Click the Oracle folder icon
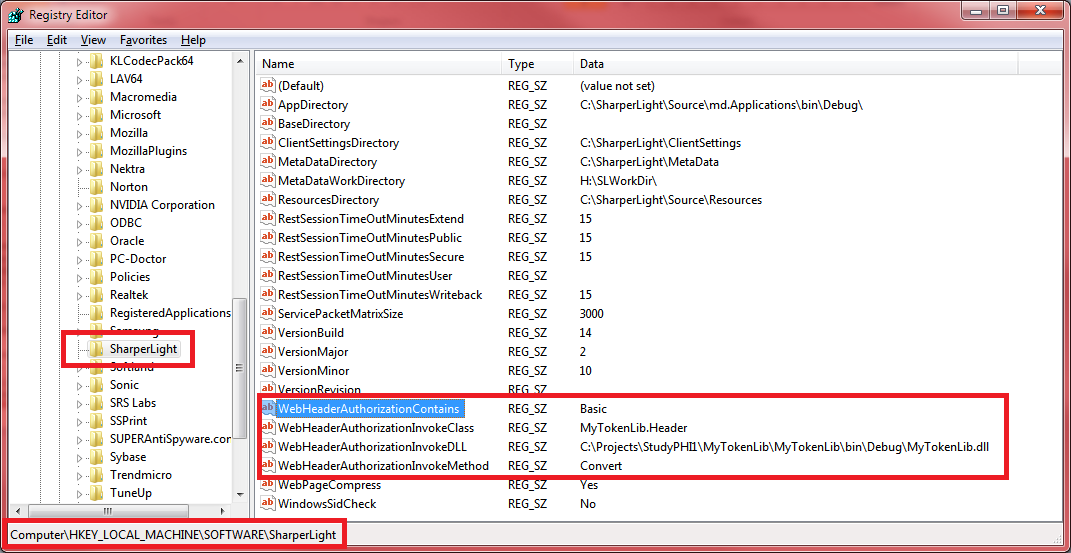 point(97,240)
